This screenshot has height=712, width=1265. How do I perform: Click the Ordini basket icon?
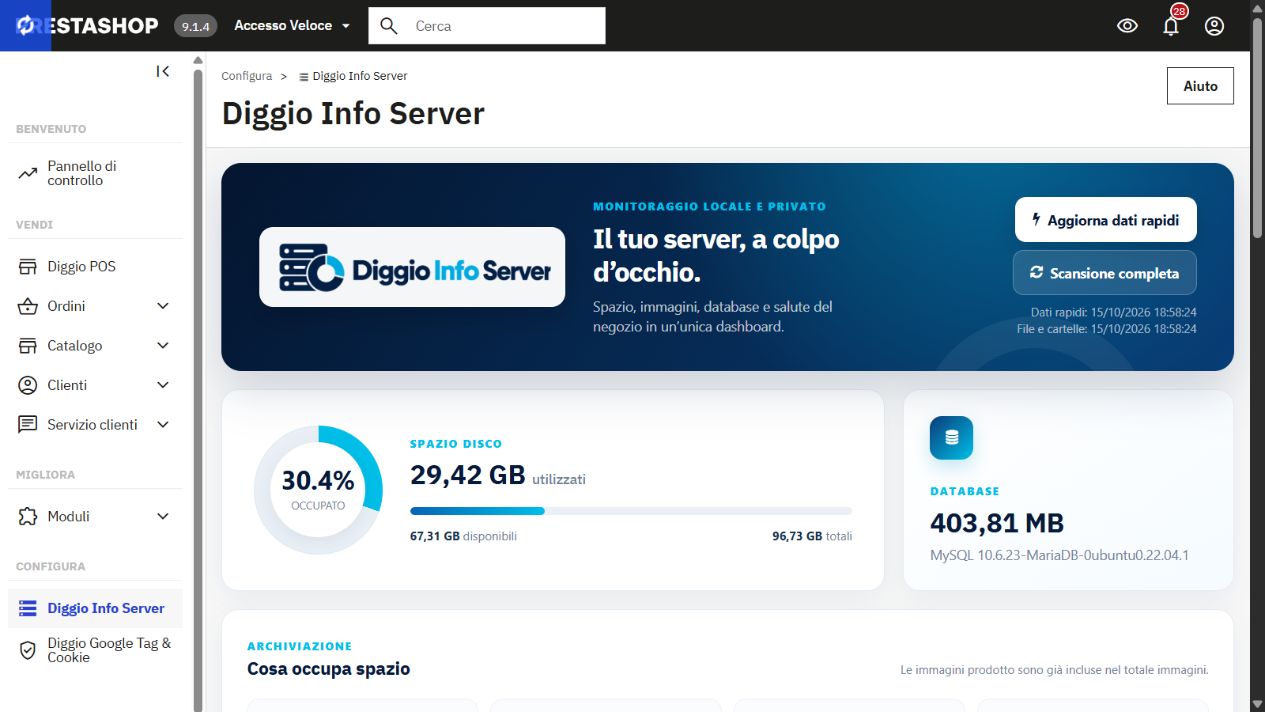28,306
